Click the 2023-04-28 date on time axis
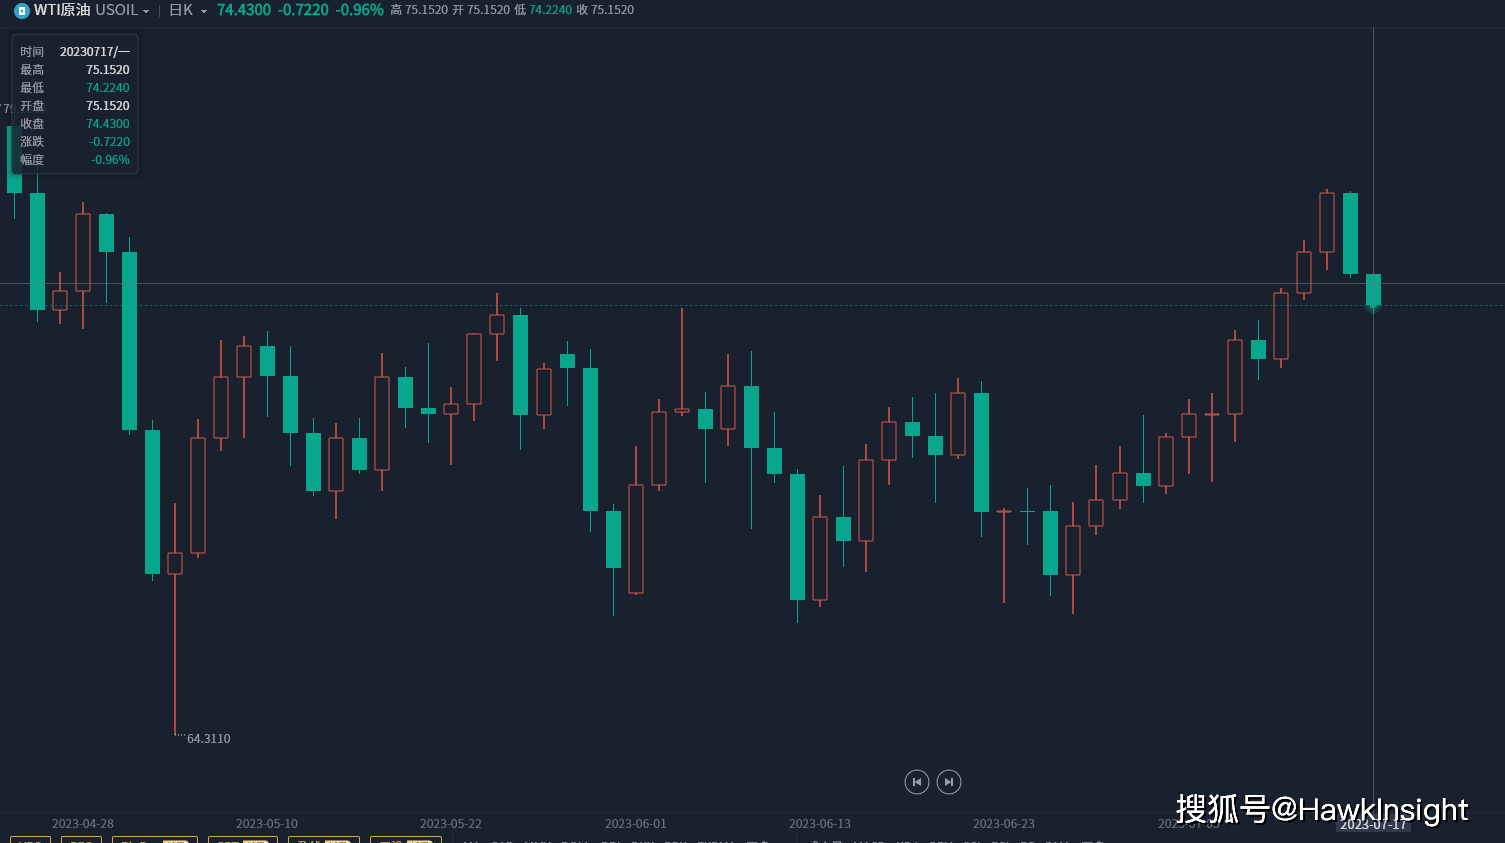Viewport: 1505px width, 843px height. (x=83, y=824)
